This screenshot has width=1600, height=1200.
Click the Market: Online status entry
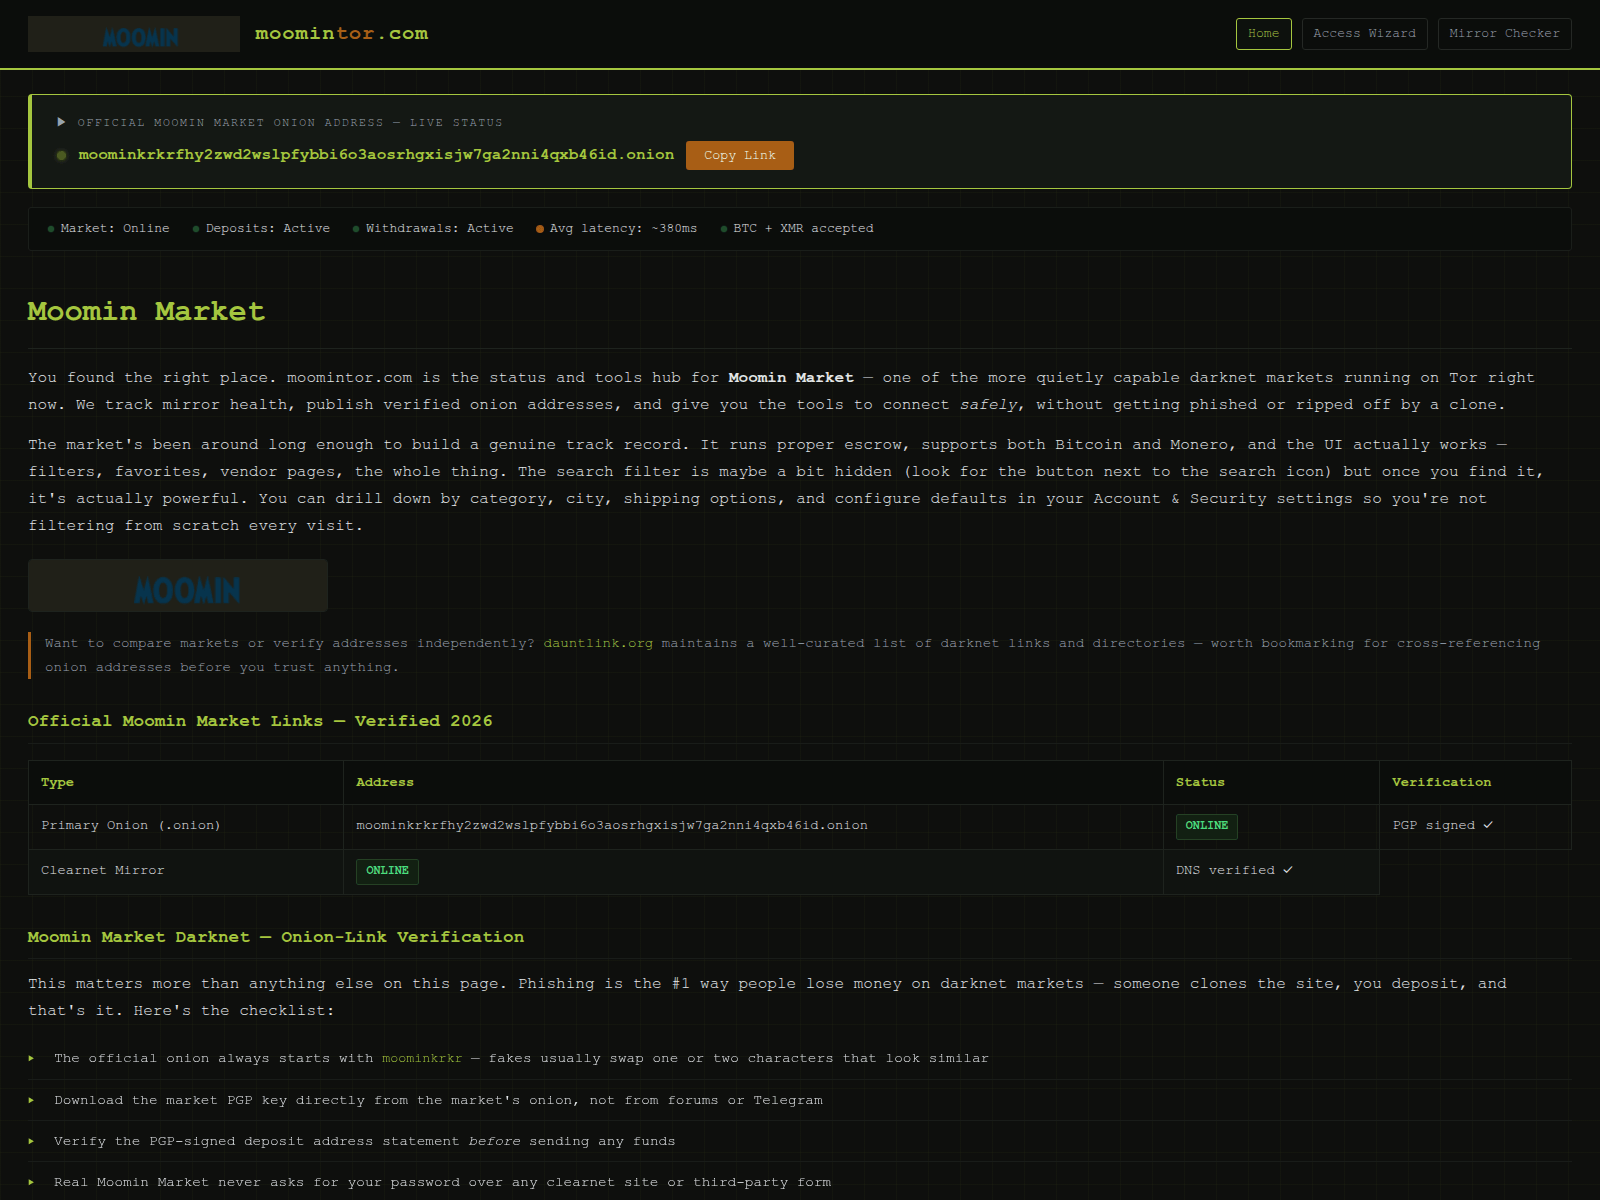click(109, 229)
